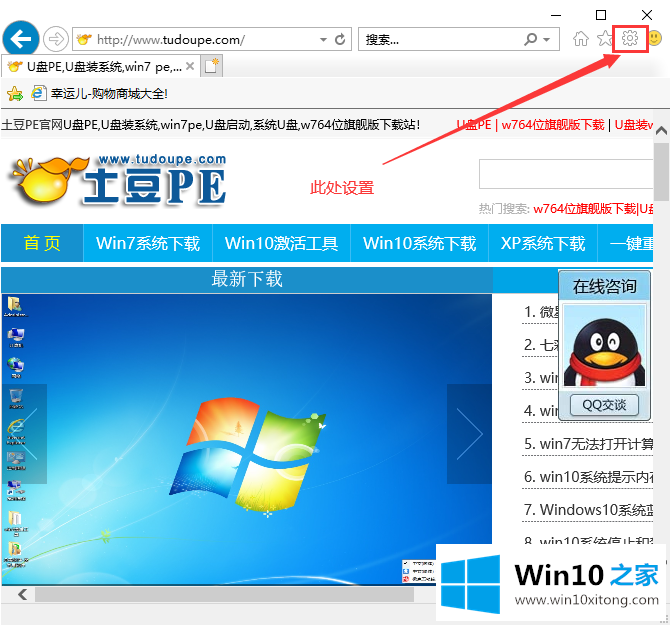Click the 最新下载 section header
This screenshot has height=626, width=671.
coord(246,279)
